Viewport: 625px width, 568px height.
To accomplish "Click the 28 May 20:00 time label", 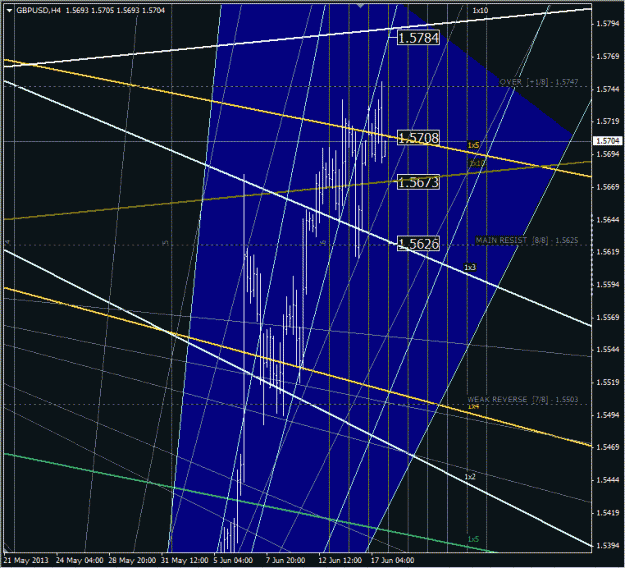I will [x=132, y=560].
